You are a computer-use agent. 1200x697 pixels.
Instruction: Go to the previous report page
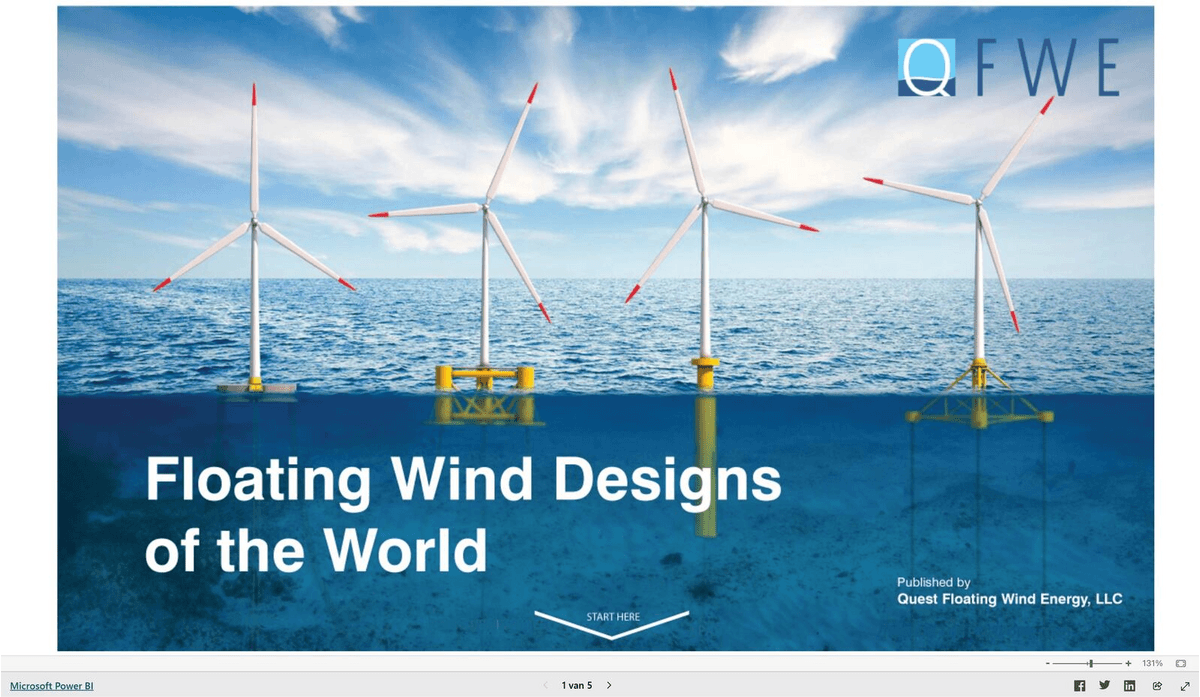[545, 685]
